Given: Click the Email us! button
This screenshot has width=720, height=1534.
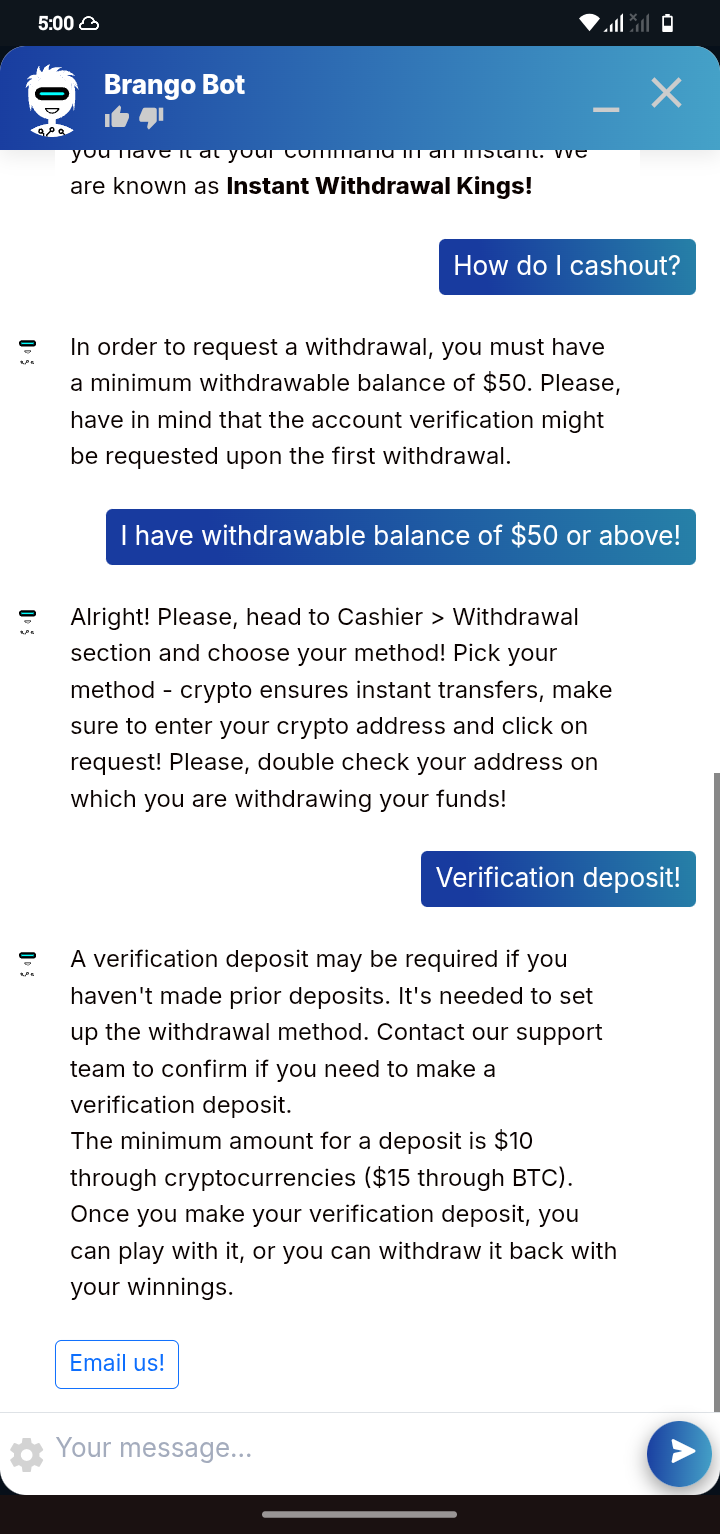Looking at the screenshot, I should point(117,1364).
